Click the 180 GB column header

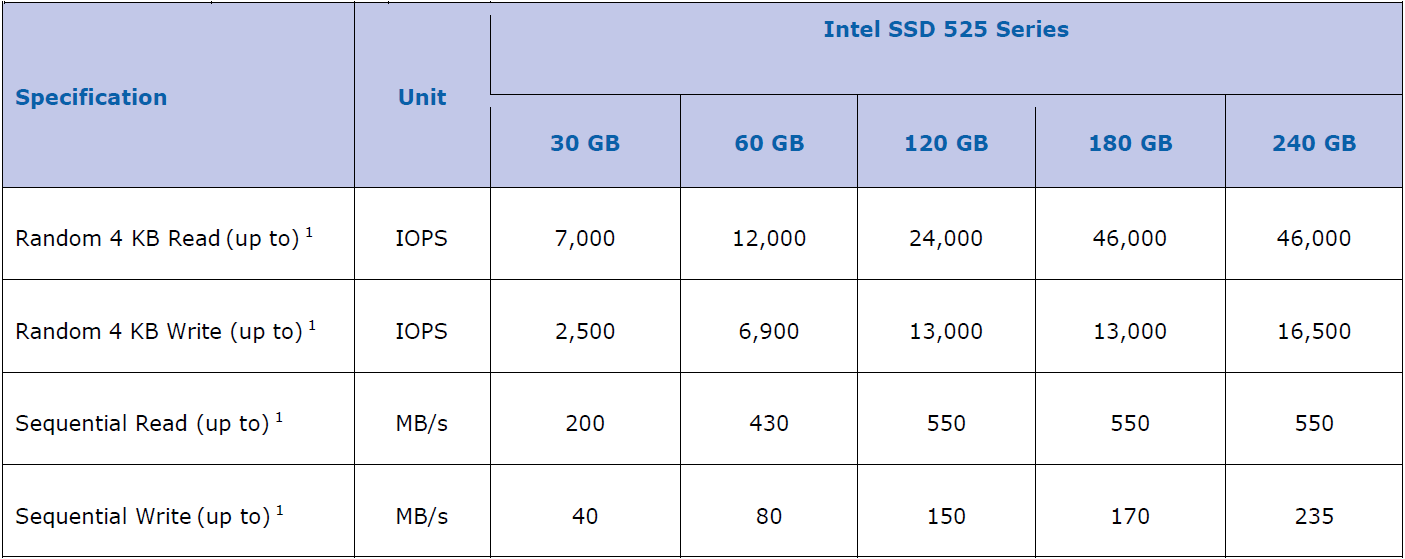point(1130,143)
